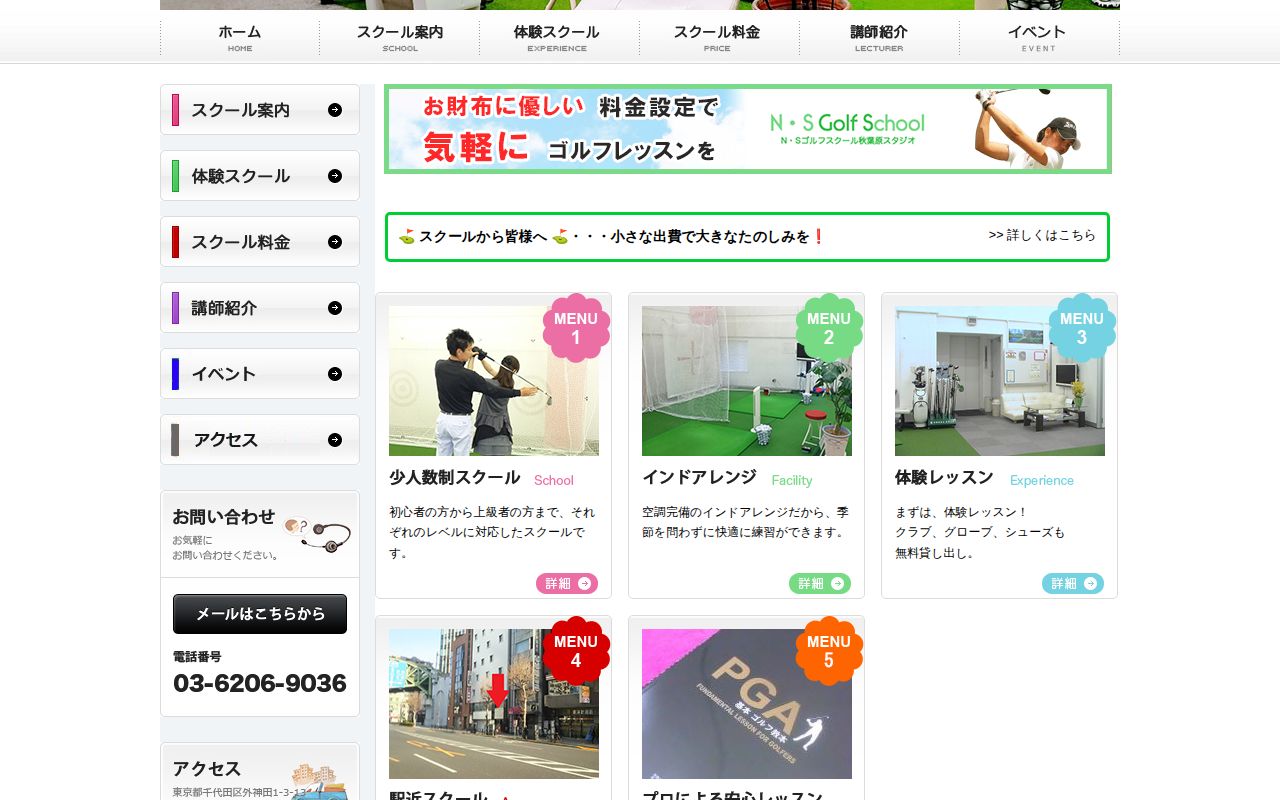Click the pink 詳細 button for 少人数制スクール
Screen dimensions: 1280x800
coord(567,583)
